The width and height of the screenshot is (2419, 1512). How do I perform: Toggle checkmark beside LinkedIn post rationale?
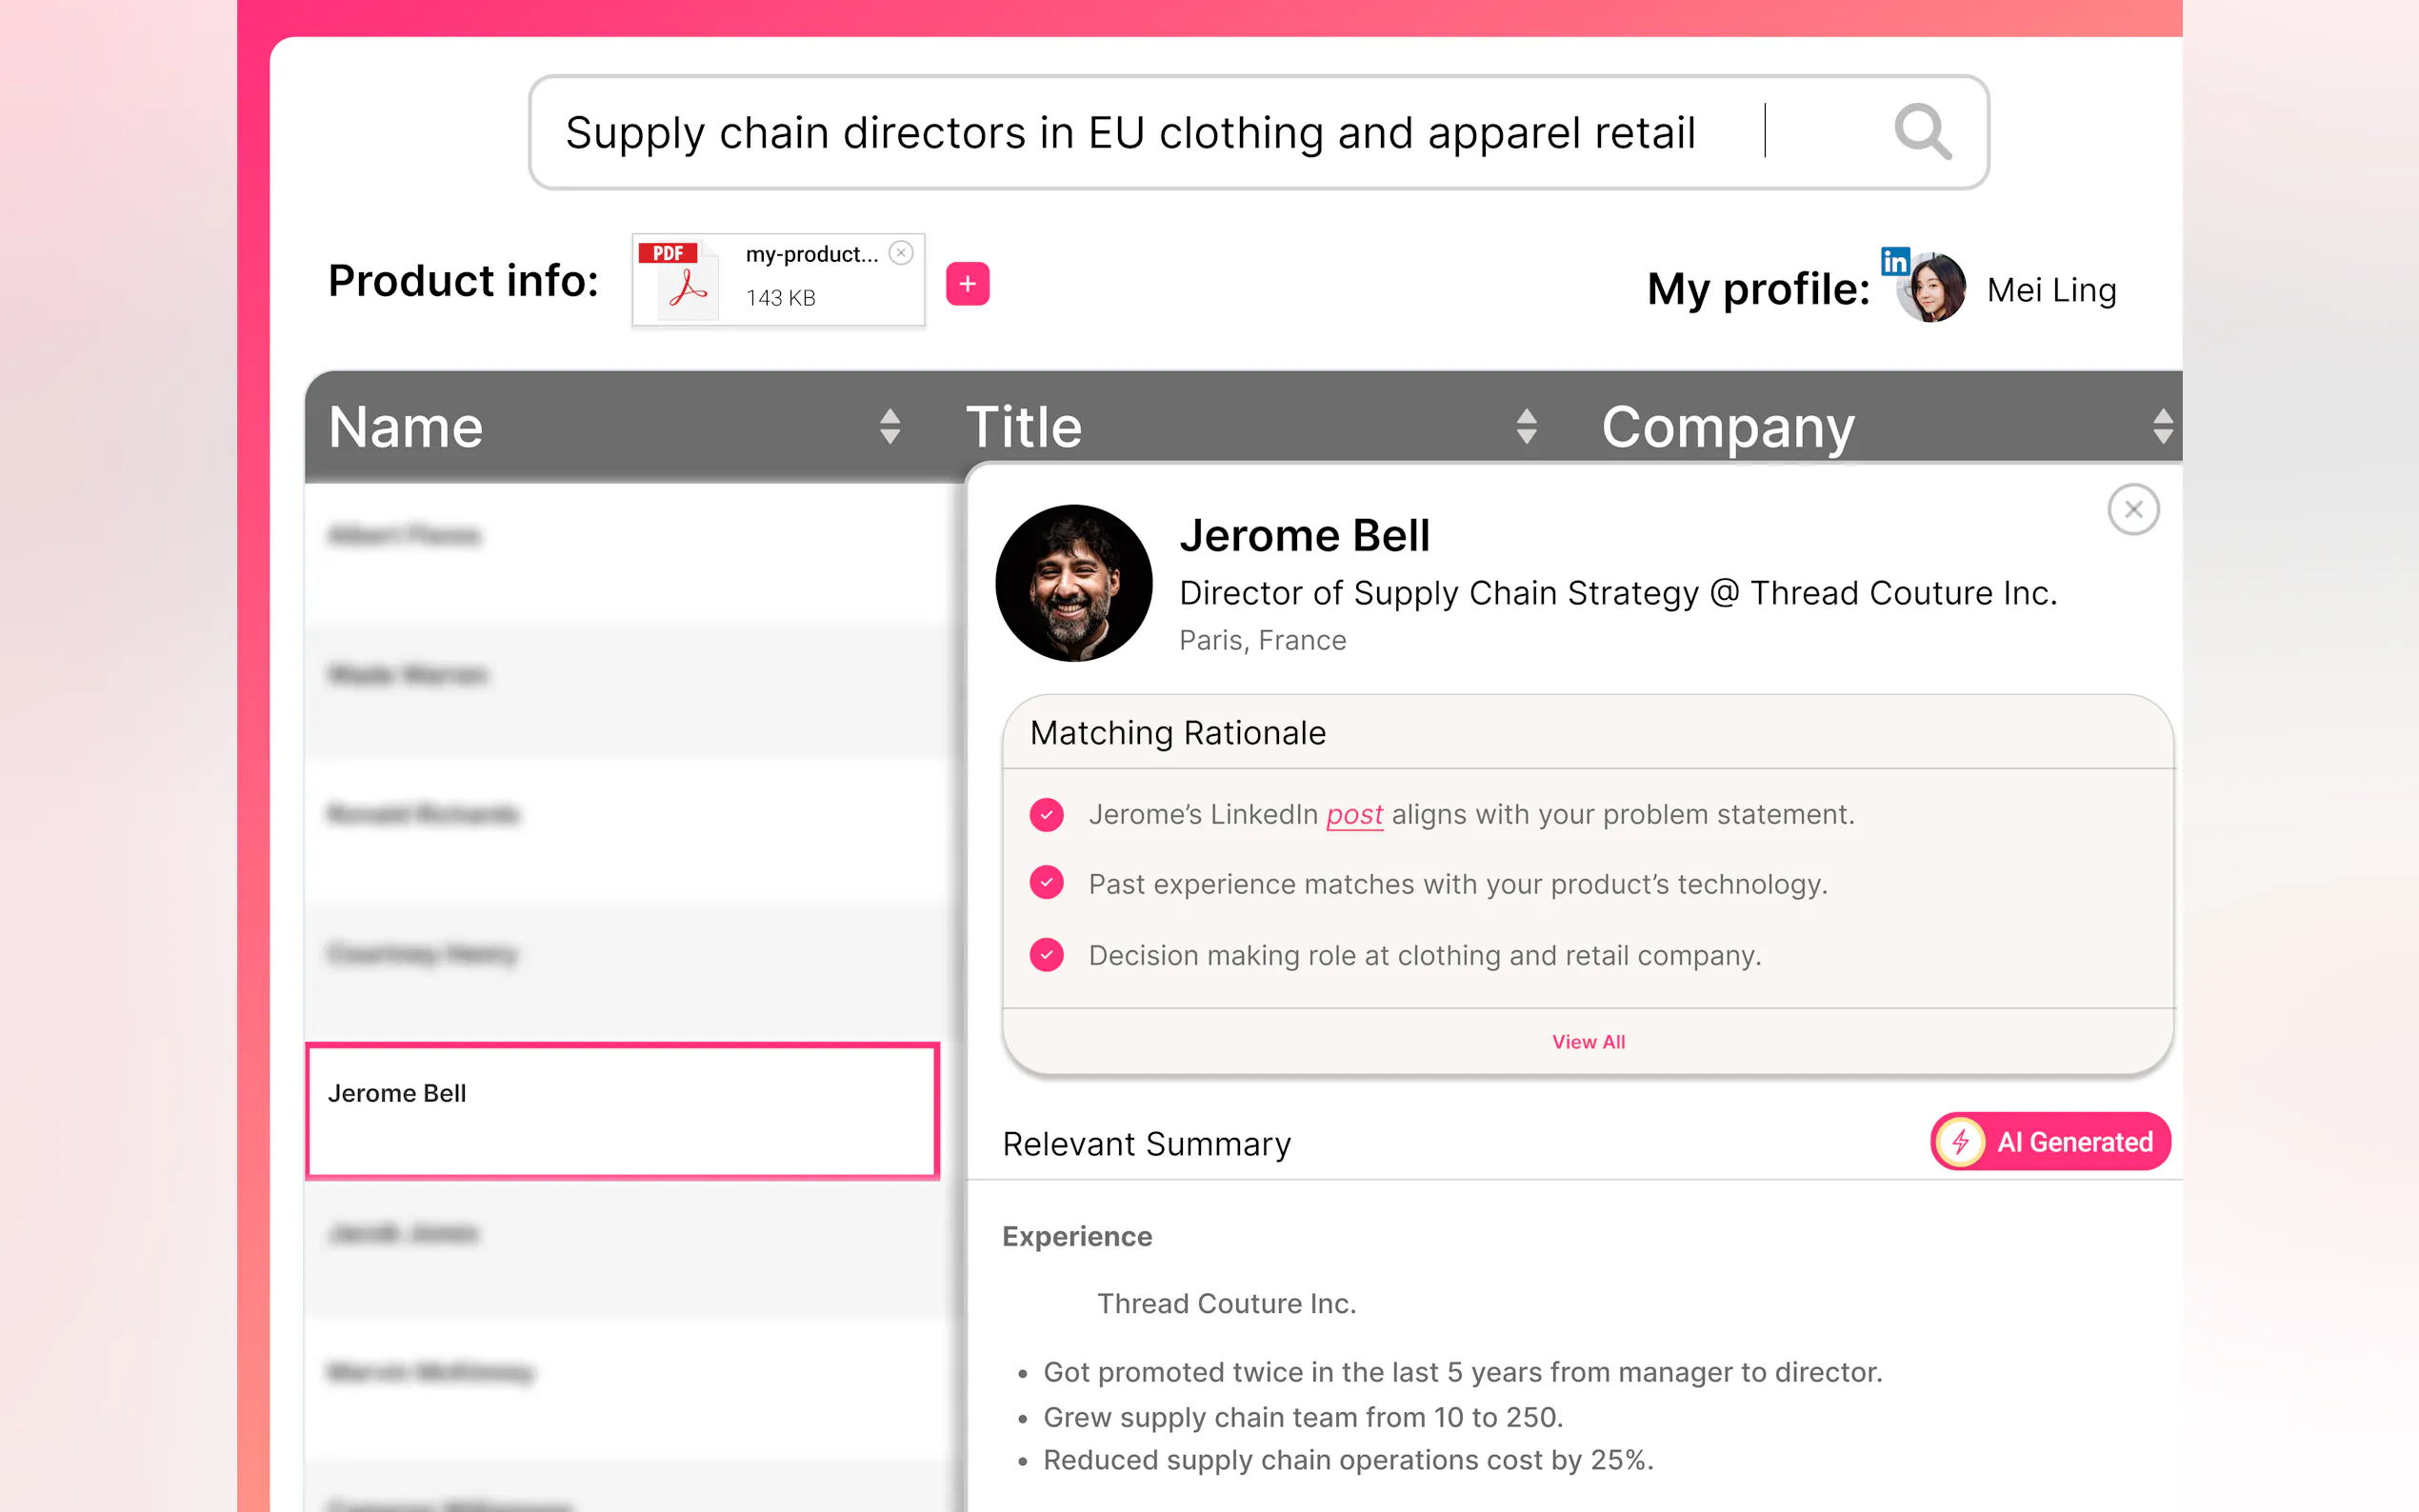[x=1046, y=815]
